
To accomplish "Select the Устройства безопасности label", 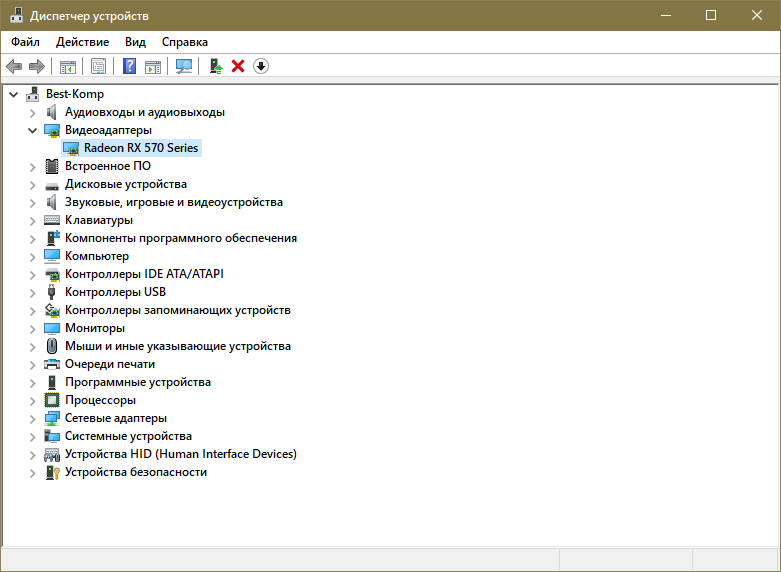I will point(135,472).
